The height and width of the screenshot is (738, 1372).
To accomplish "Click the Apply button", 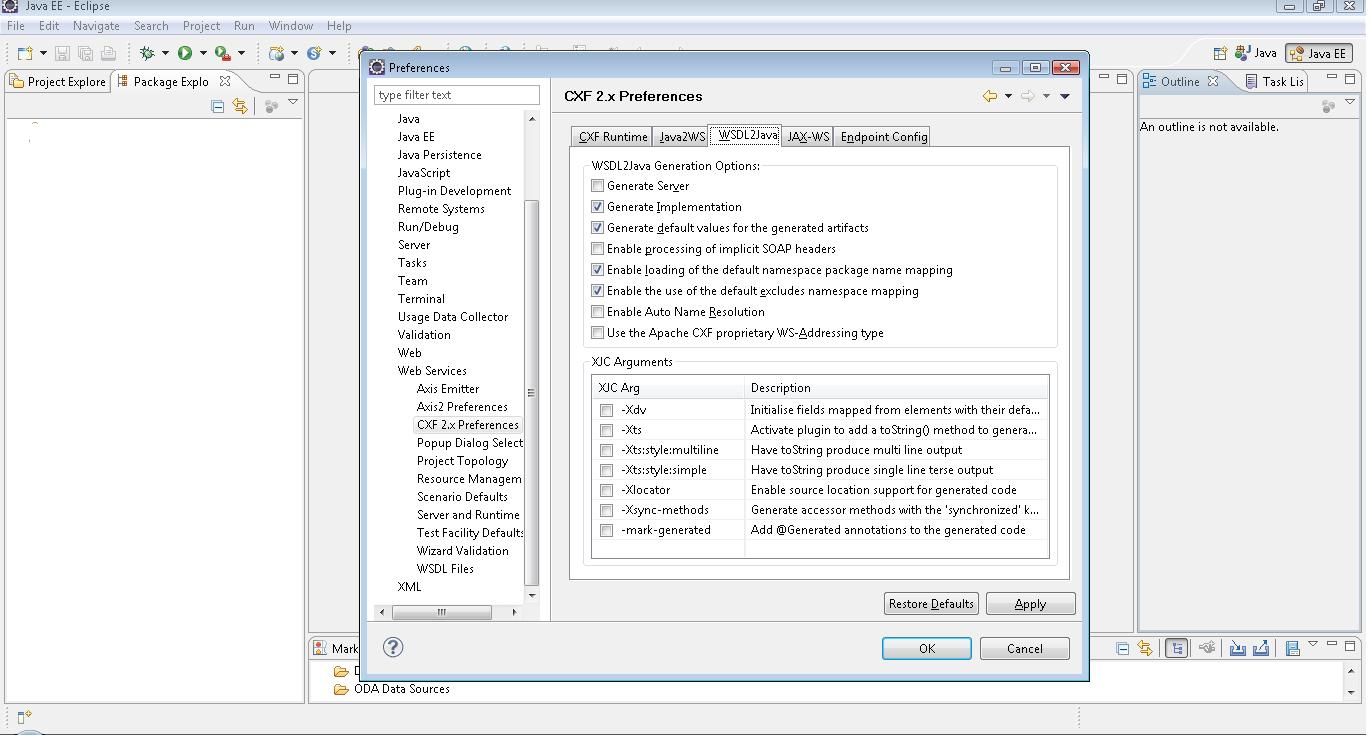I will pos(1030,604).
